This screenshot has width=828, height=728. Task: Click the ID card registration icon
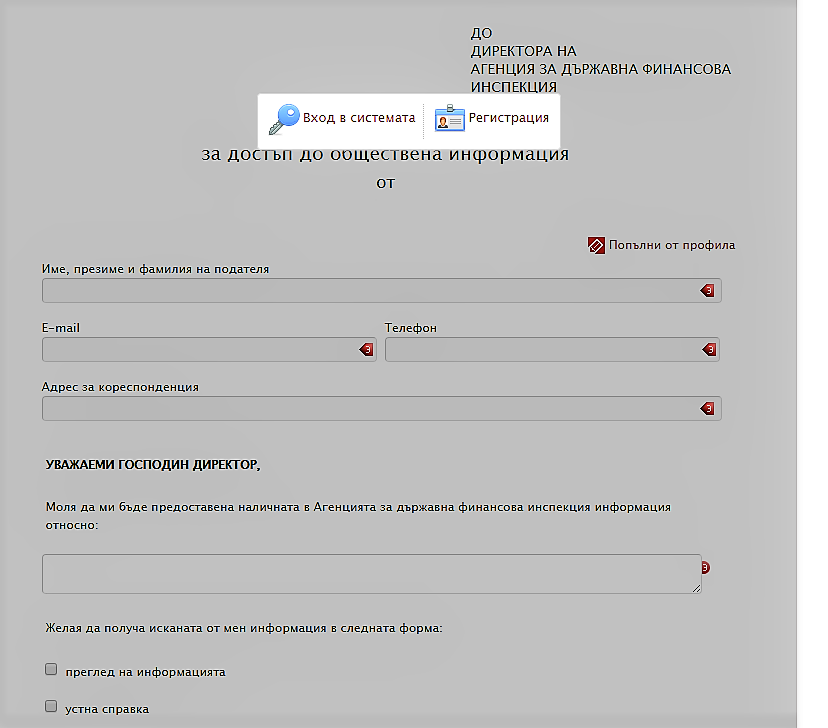[449, 119]
